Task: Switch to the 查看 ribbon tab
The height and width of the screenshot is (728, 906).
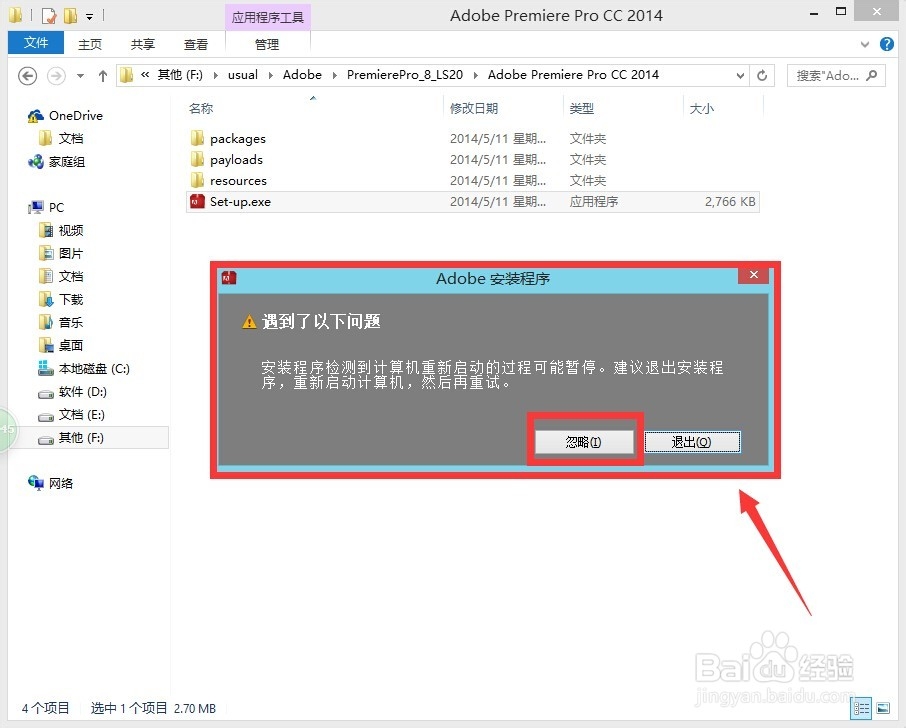Action: tap(196, 44)
